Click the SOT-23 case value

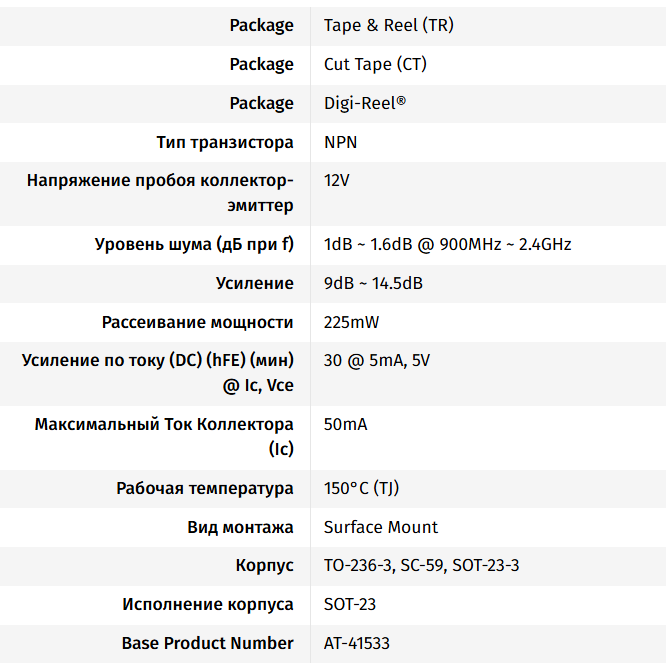click(x=350, y=605)
